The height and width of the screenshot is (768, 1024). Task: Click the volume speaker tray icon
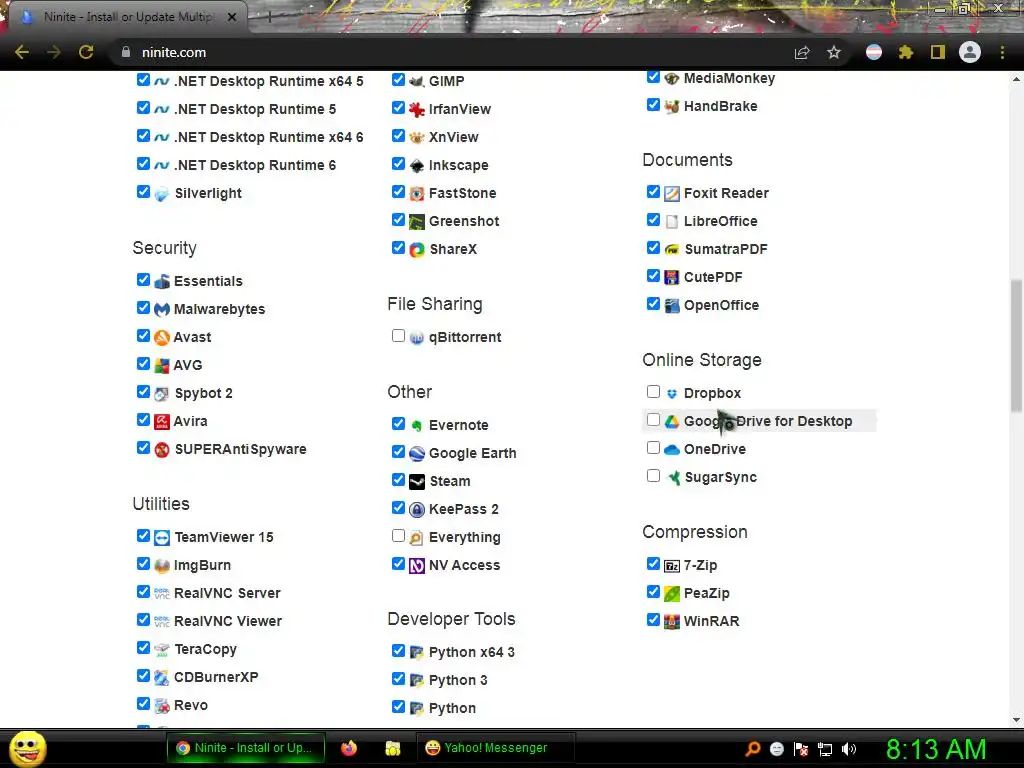849,748
